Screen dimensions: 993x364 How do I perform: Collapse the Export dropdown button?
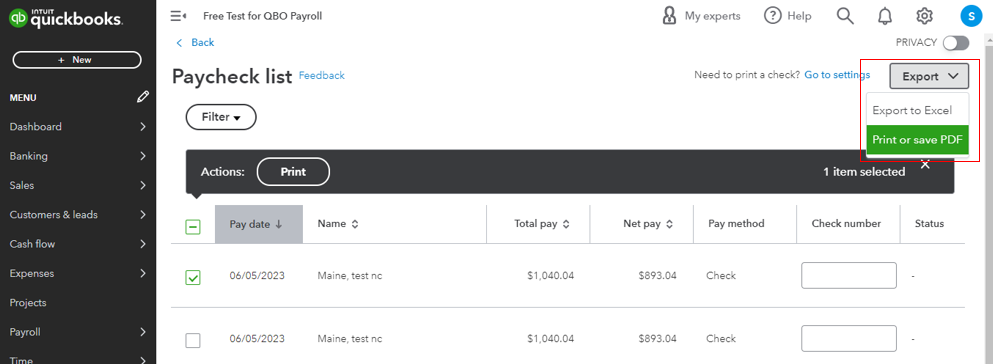pyautogui.click(x=929, y=76)
